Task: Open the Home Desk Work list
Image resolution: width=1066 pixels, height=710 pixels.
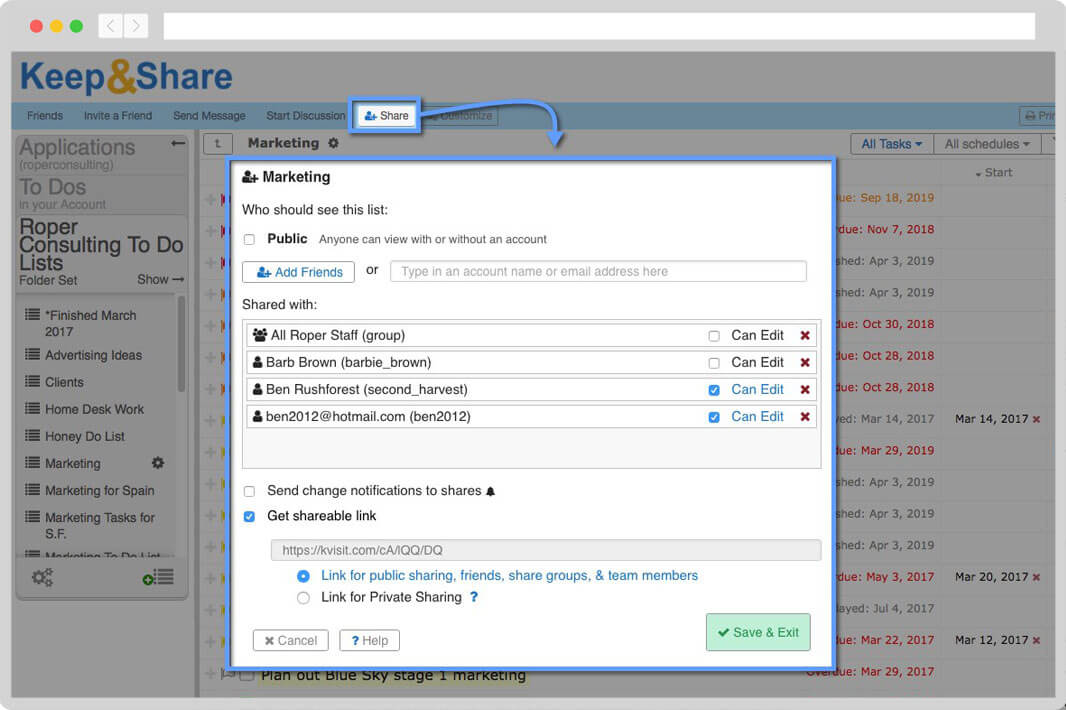Action: point(94,409)
